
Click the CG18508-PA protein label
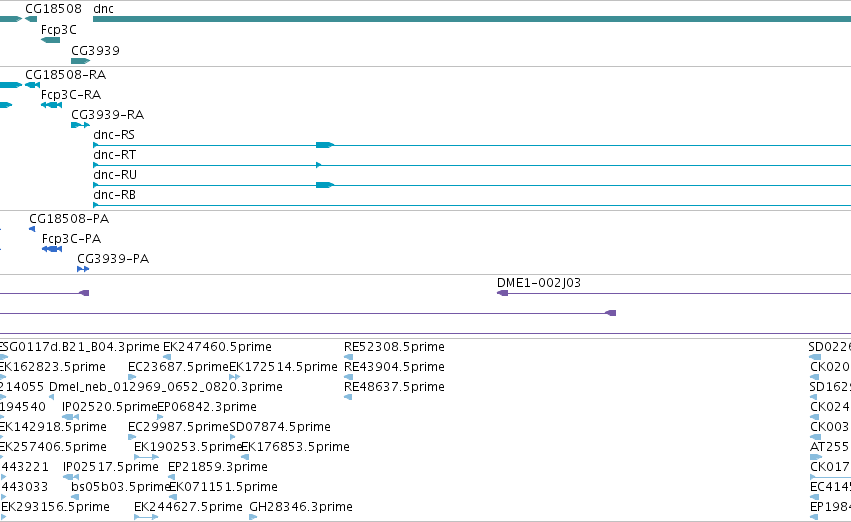(69, 219)
